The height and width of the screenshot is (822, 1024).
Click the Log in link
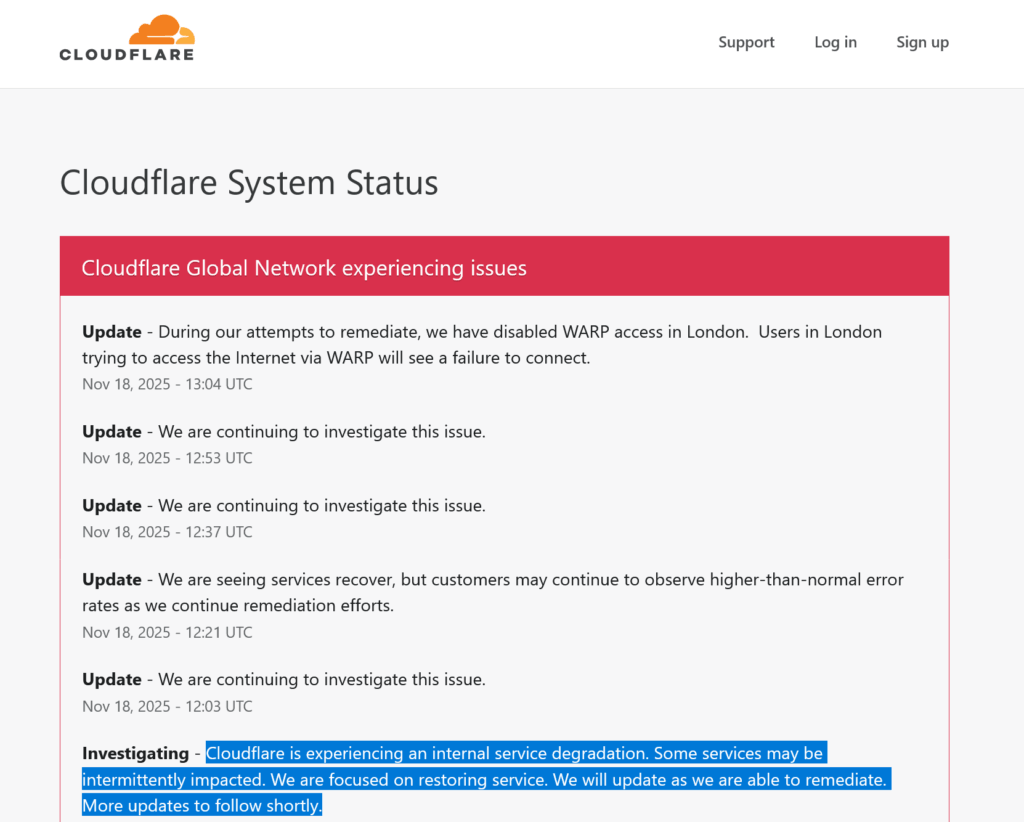835,42
